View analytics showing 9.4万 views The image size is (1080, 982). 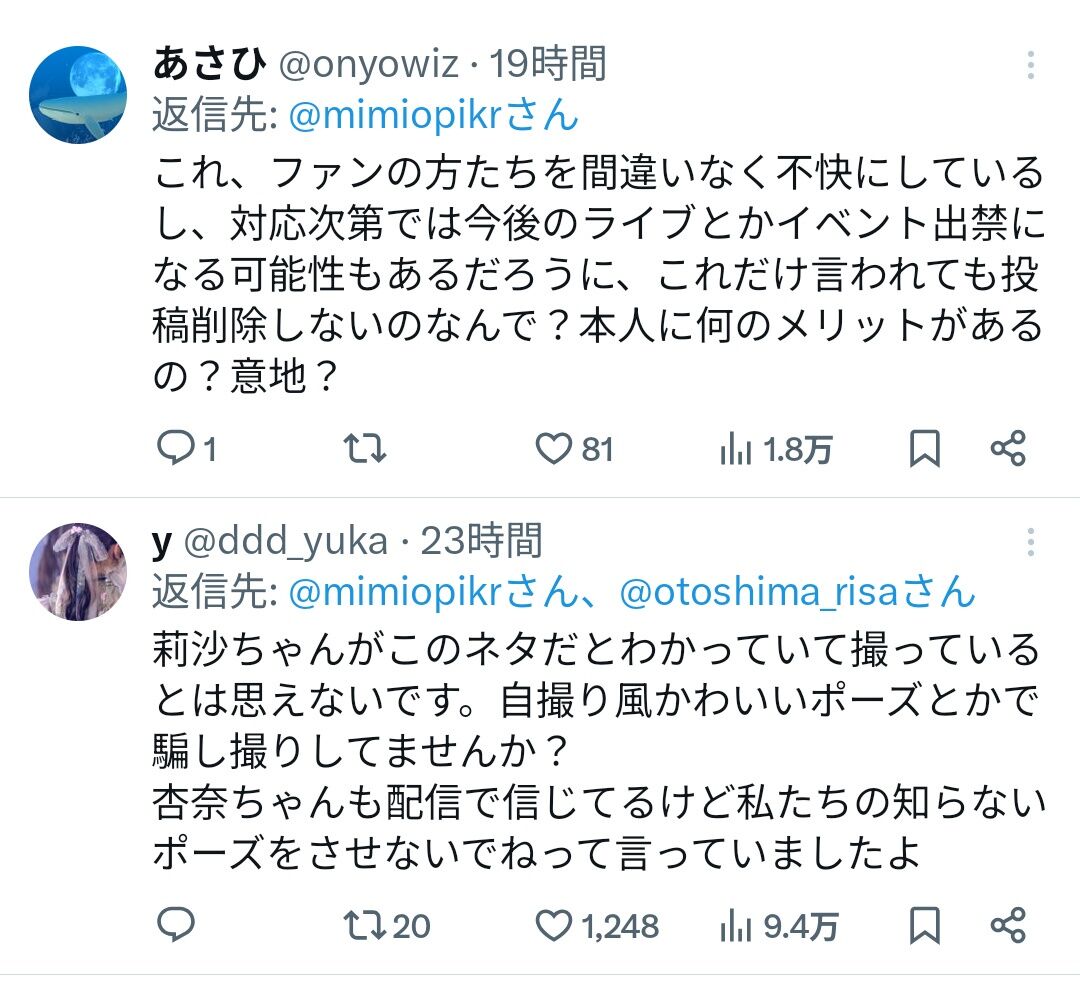pyautogui.click(x=737, y=926)
